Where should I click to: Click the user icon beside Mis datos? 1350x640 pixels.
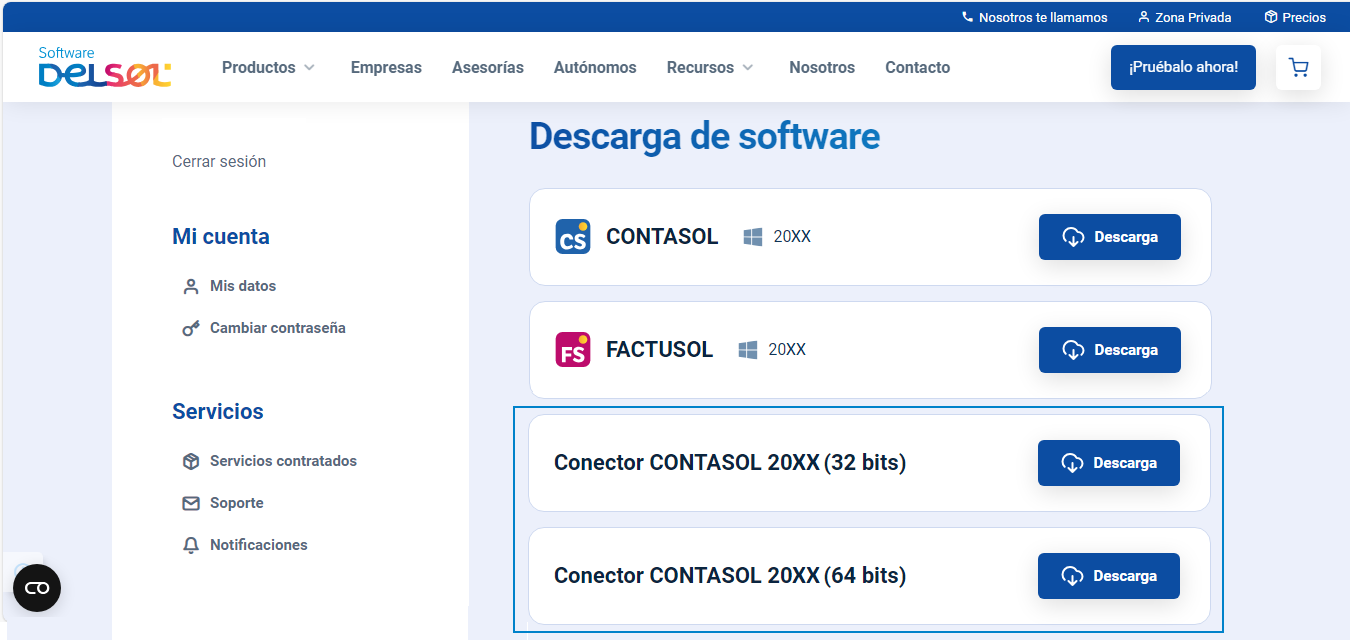(190, 285)
